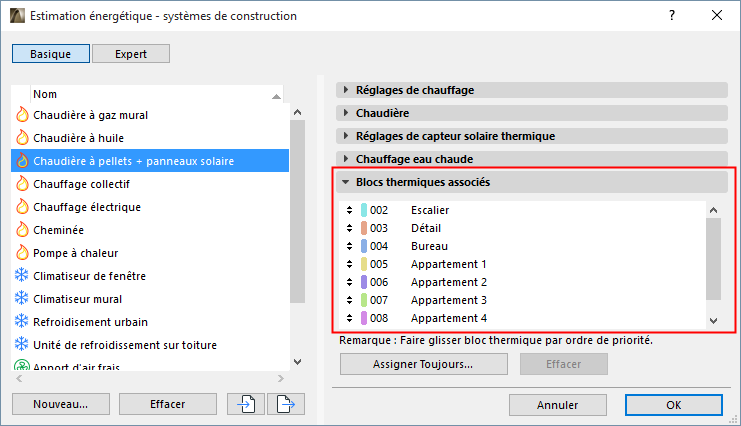Screen dimensions: 741x426
Task: Click the Nouveau... button
Action: [60, 404]
